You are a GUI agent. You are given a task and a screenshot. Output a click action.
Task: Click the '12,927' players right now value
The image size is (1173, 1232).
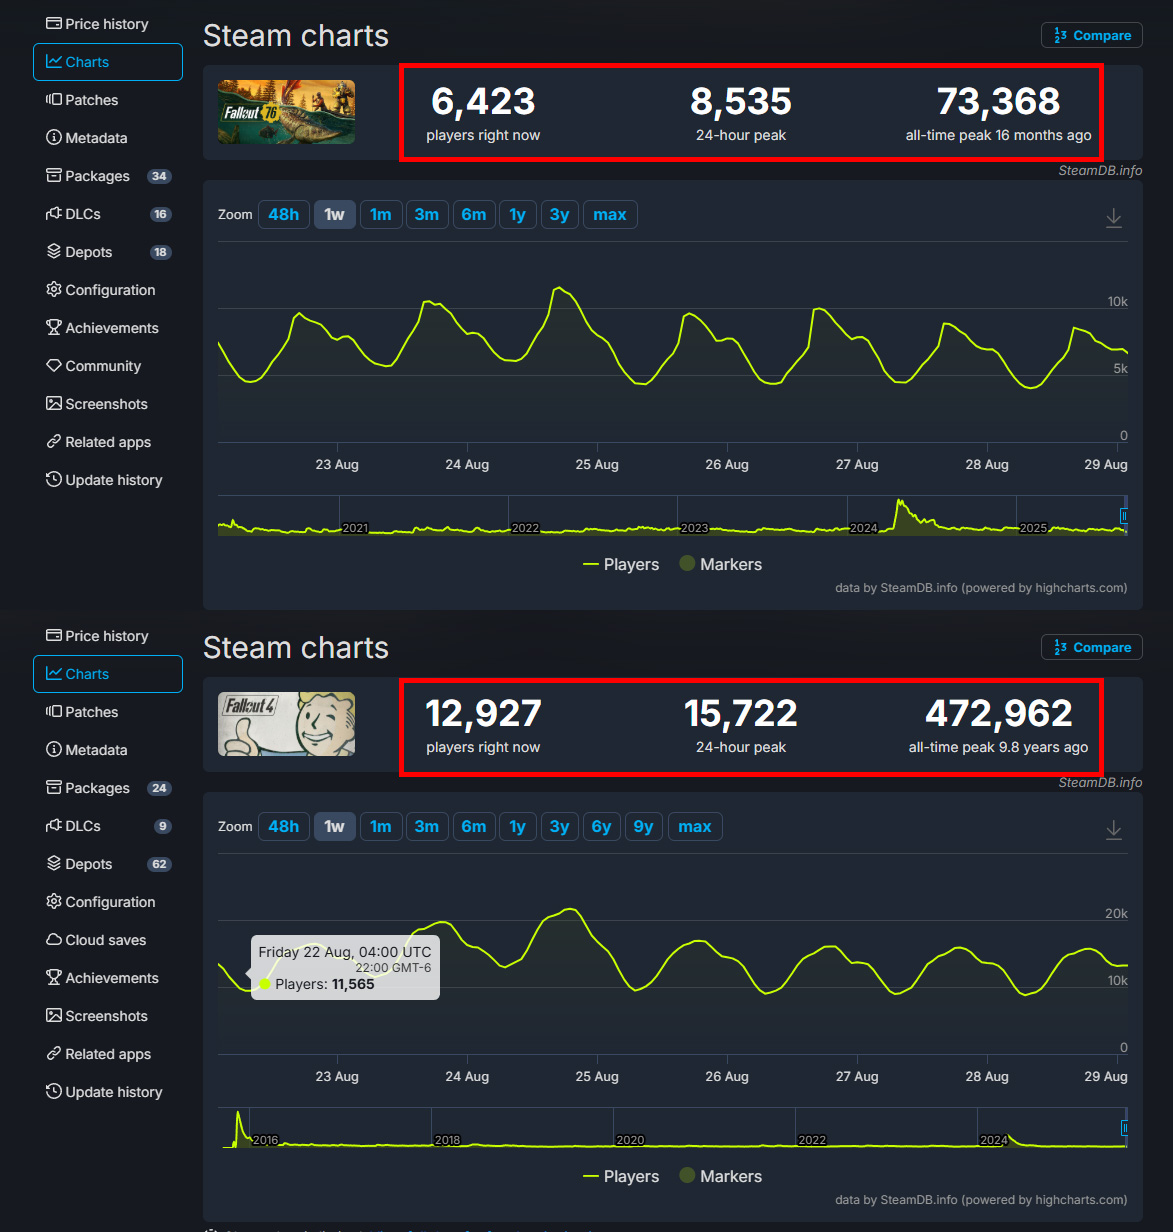coord(483,713)
